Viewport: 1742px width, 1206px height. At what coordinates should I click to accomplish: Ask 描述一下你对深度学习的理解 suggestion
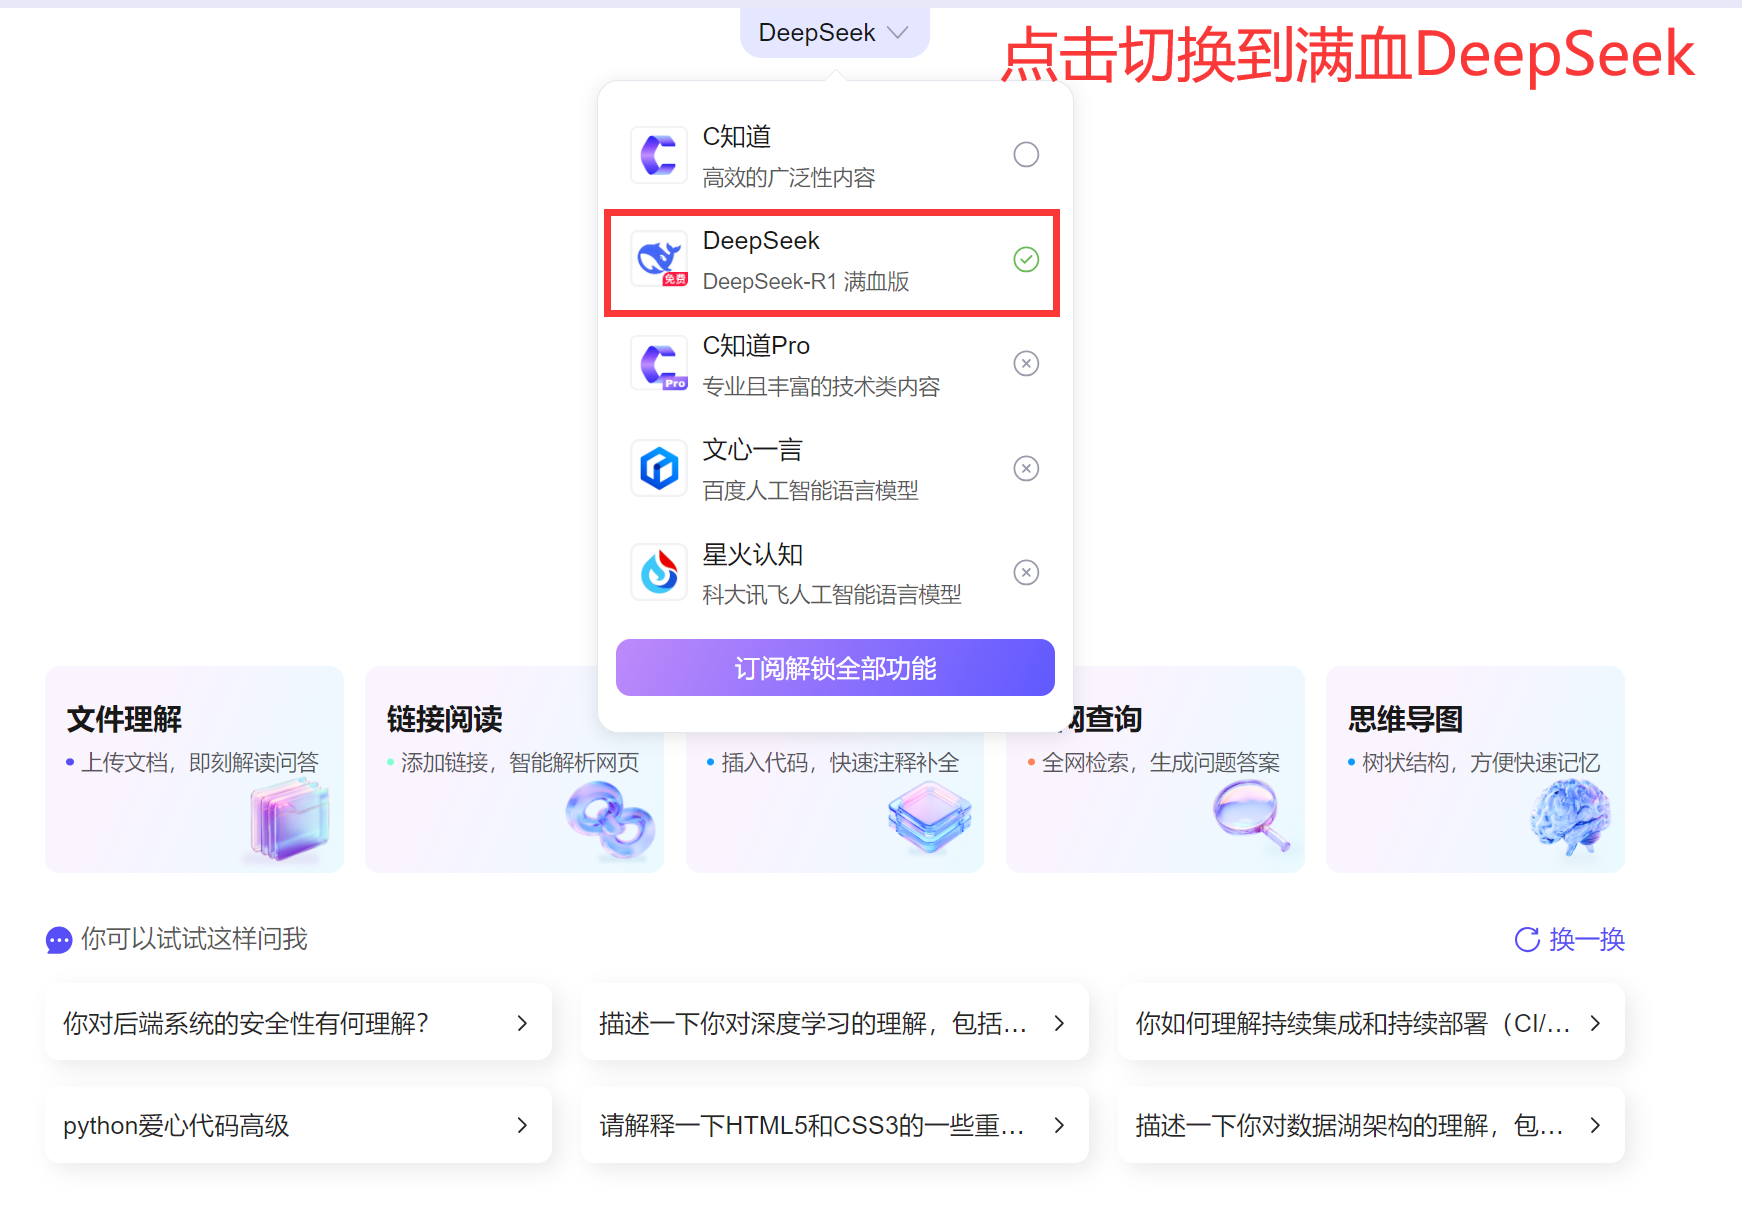click(x=835, y=1022)
